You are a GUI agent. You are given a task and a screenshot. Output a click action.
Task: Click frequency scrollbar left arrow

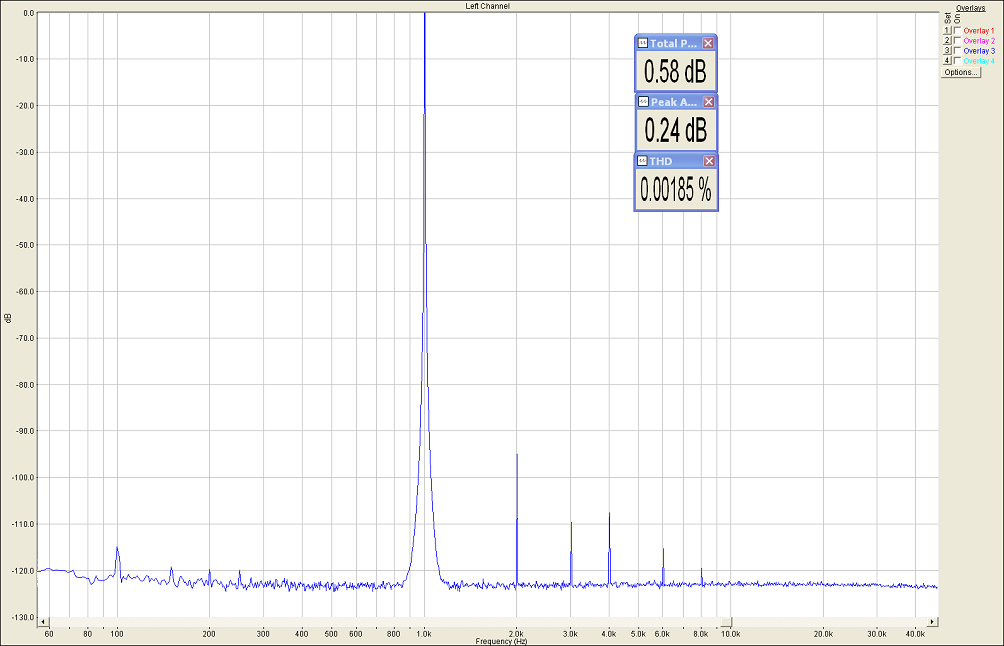coord(43,622)
